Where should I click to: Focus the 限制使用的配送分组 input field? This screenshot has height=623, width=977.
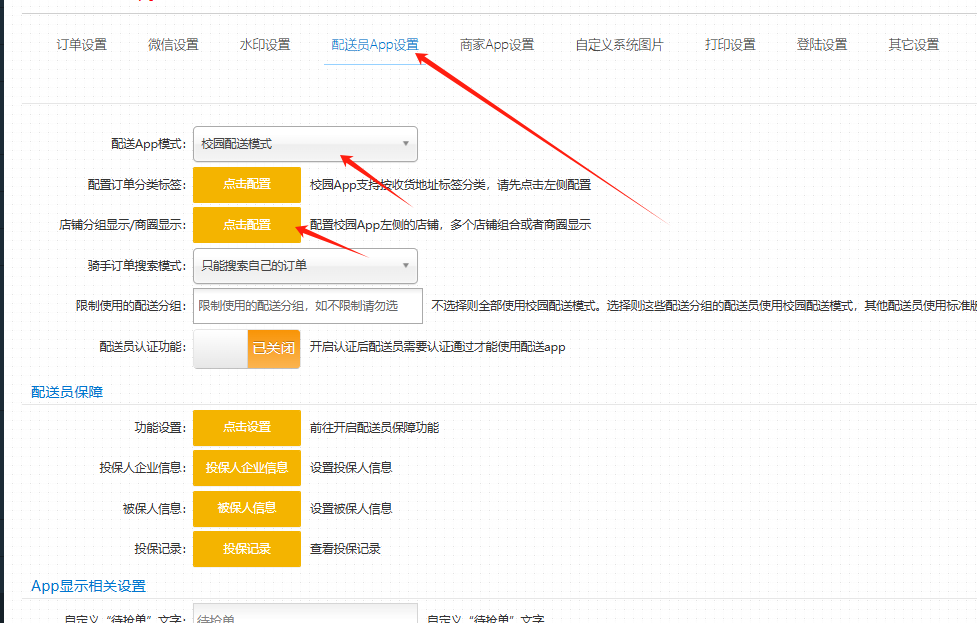tap(308, 306)
